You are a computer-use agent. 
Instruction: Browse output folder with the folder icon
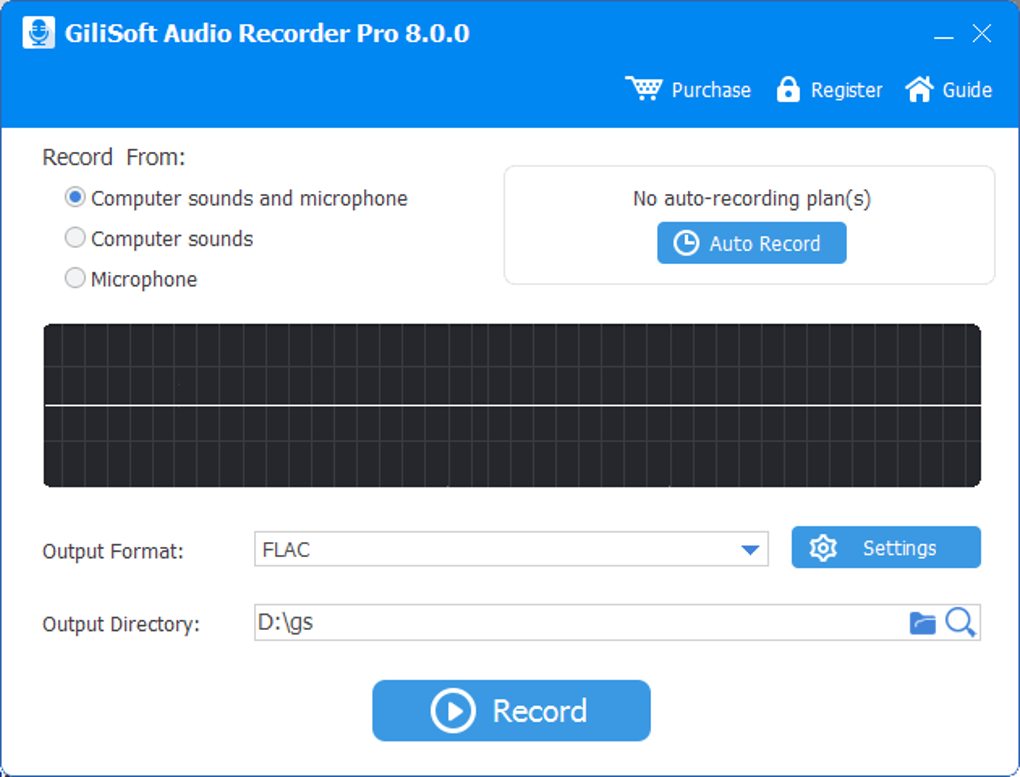pos(922,623)
